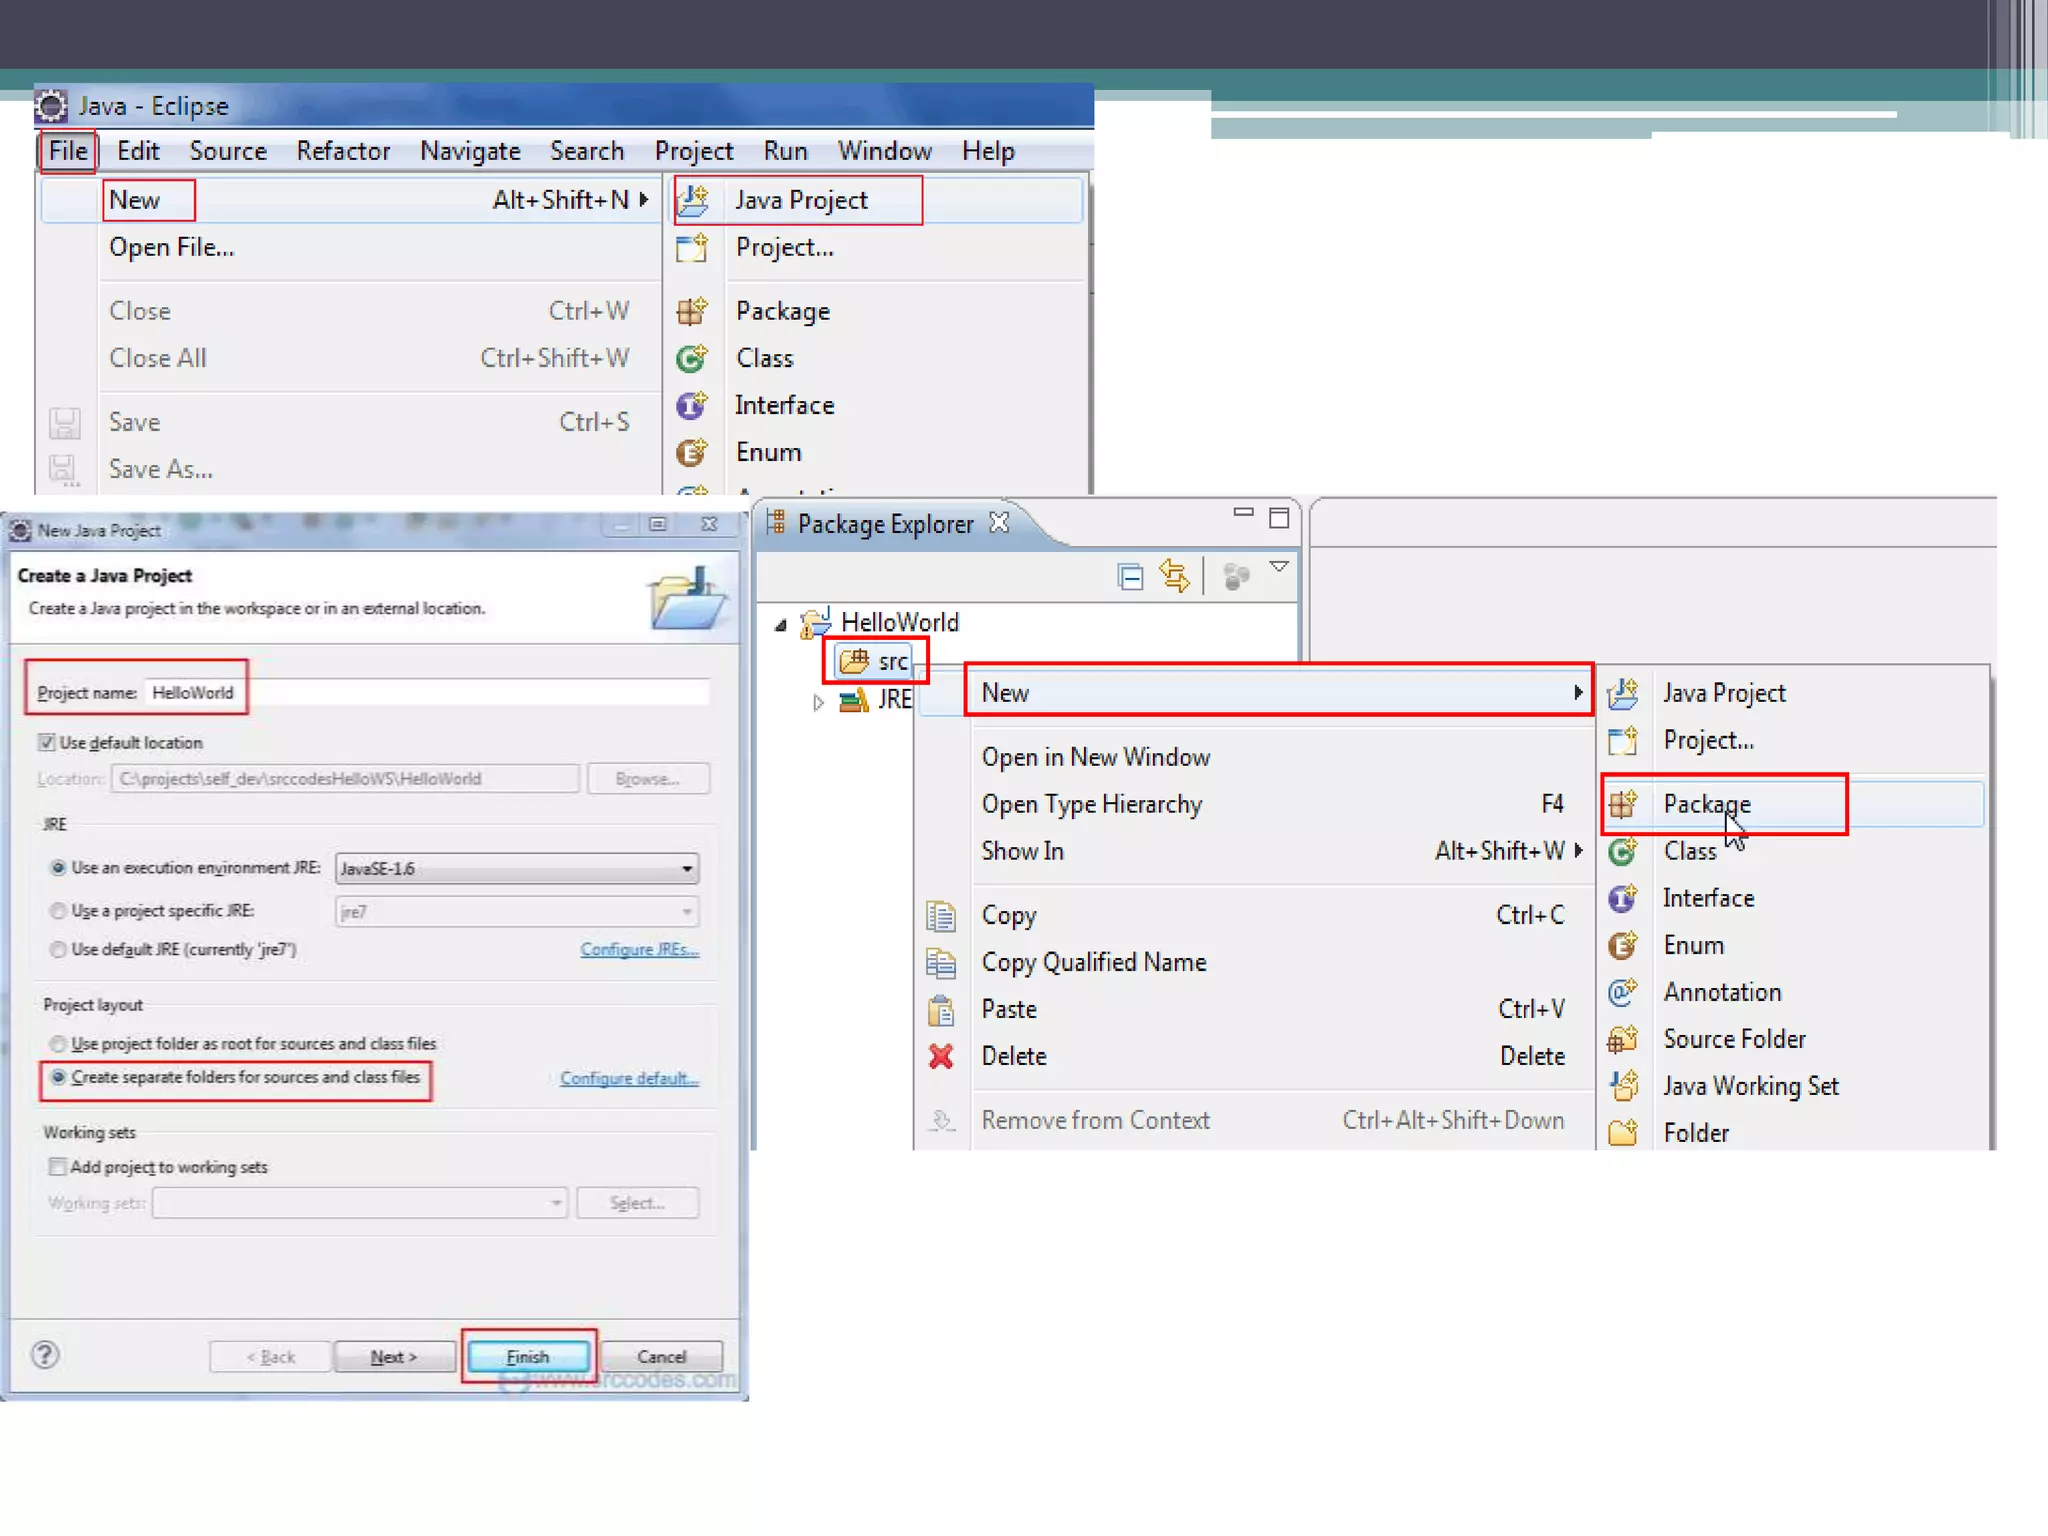
Task: Open the Refactor menu
Action: 342,151
